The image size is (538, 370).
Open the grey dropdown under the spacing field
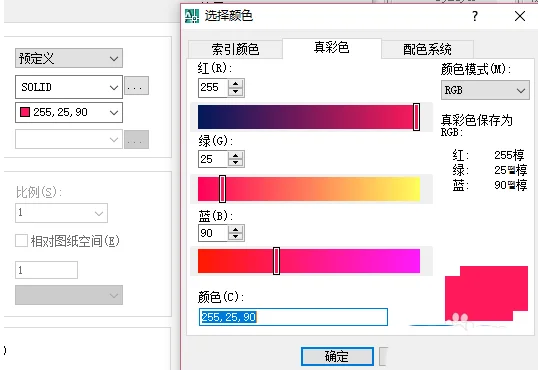click(69, 295)
